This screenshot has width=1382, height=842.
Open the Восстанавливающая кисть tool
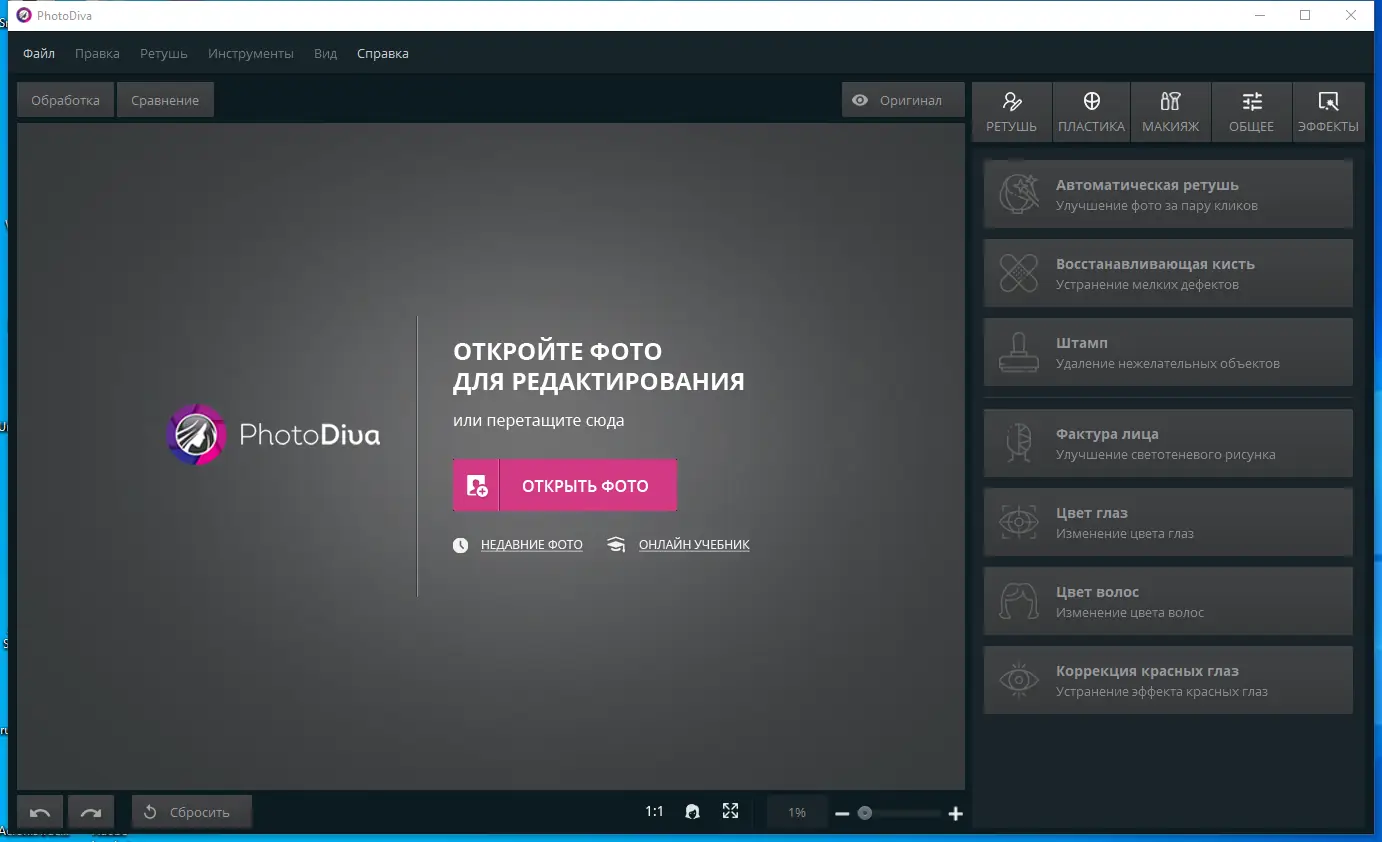(x=1168, y=273)
